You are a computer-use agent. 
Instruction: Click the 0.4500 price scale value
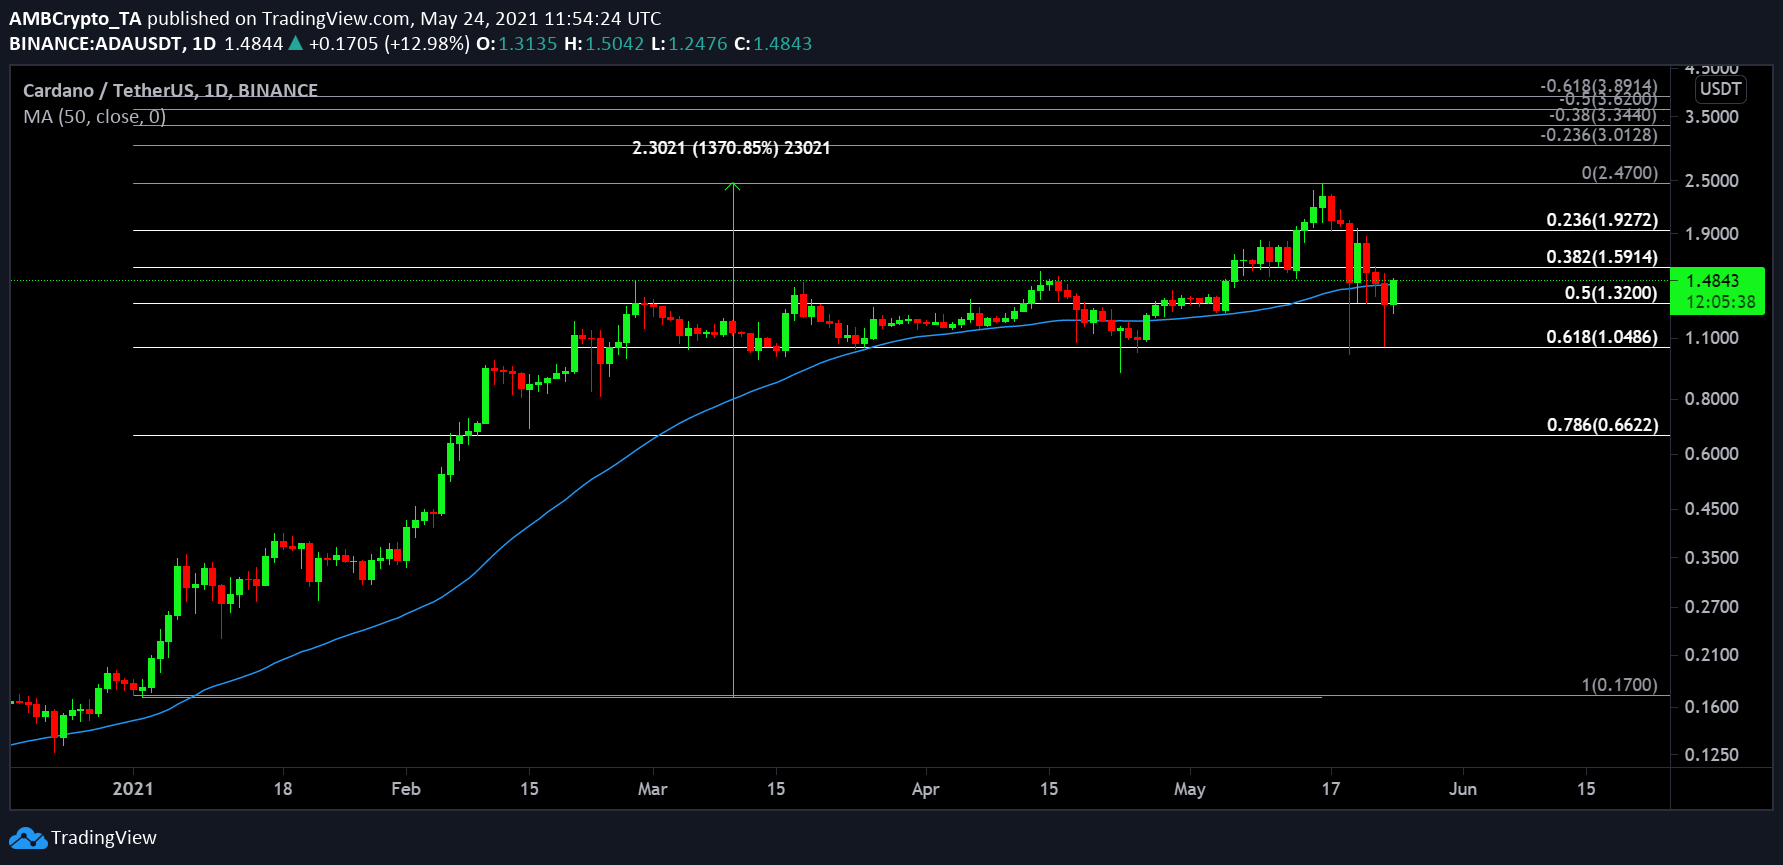pyautogui.click(x=1712, y=509)
